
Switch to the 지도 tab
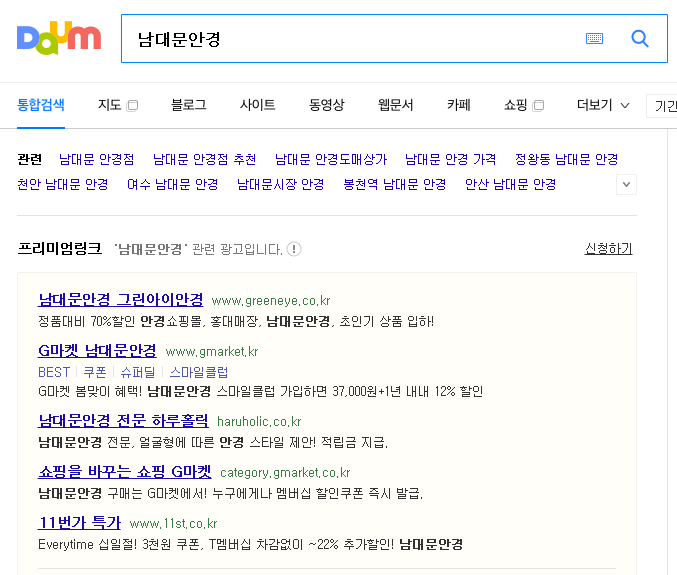(x=109, y=105)
